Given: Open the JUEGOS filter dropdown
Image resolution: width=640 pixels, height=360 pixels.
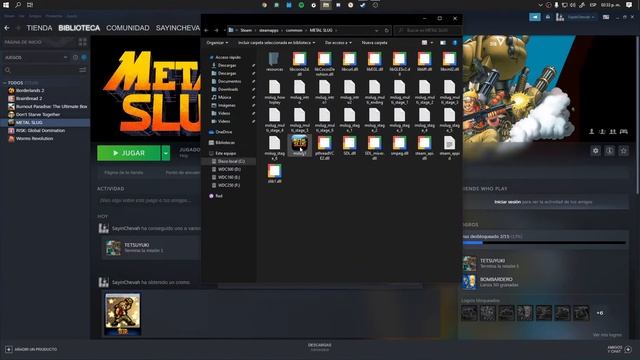Looking at the screenshot, I should [x=36, y=58].
